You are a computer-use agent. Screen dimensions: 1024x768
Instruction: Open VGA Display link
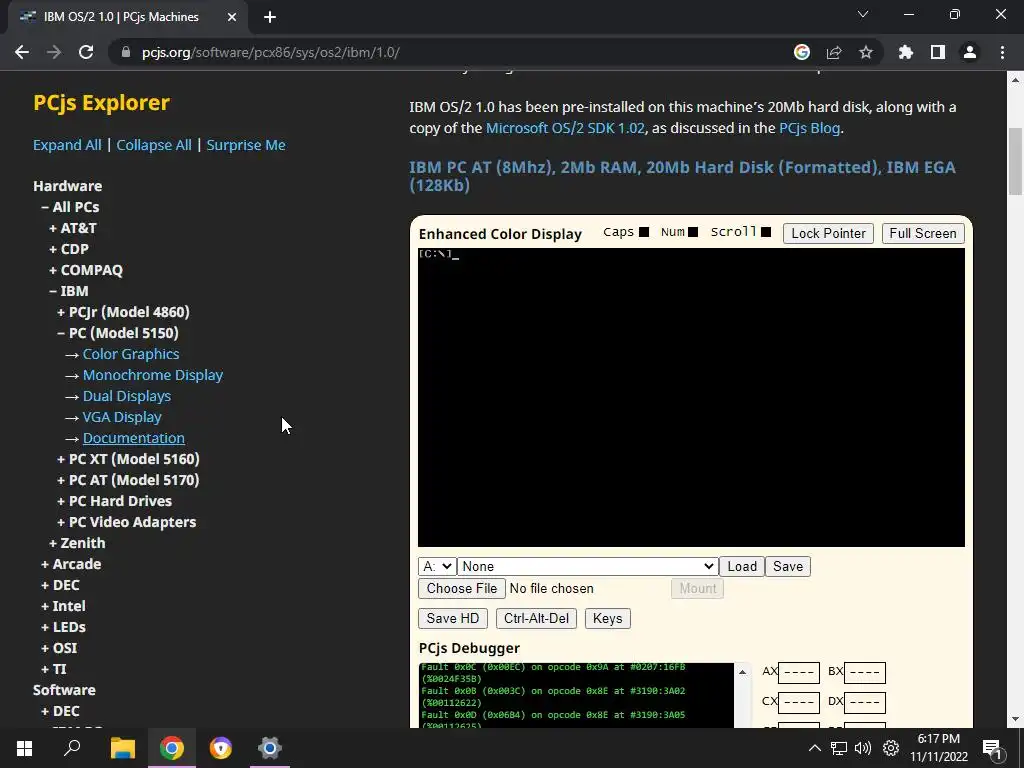click(x=122, y=417)
